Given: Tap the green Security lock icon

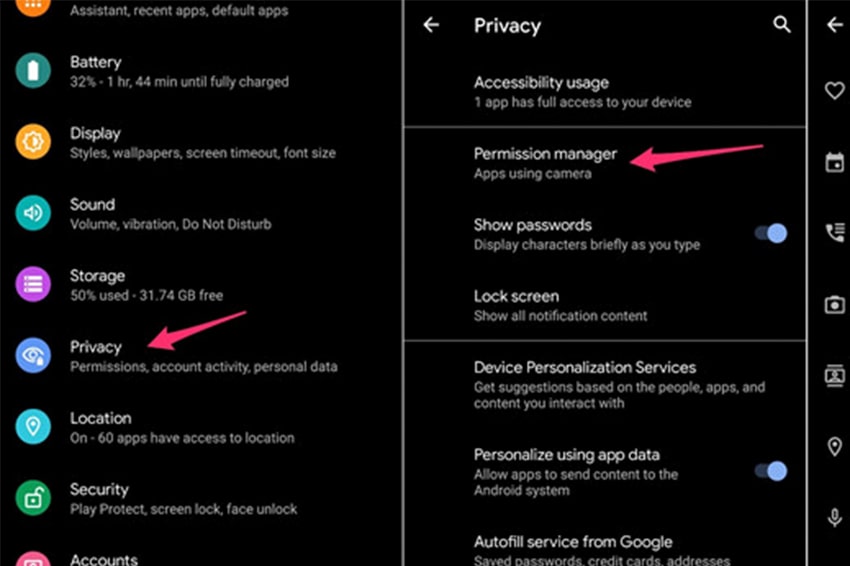Looking at the screenshot, I should pos(33,498).
